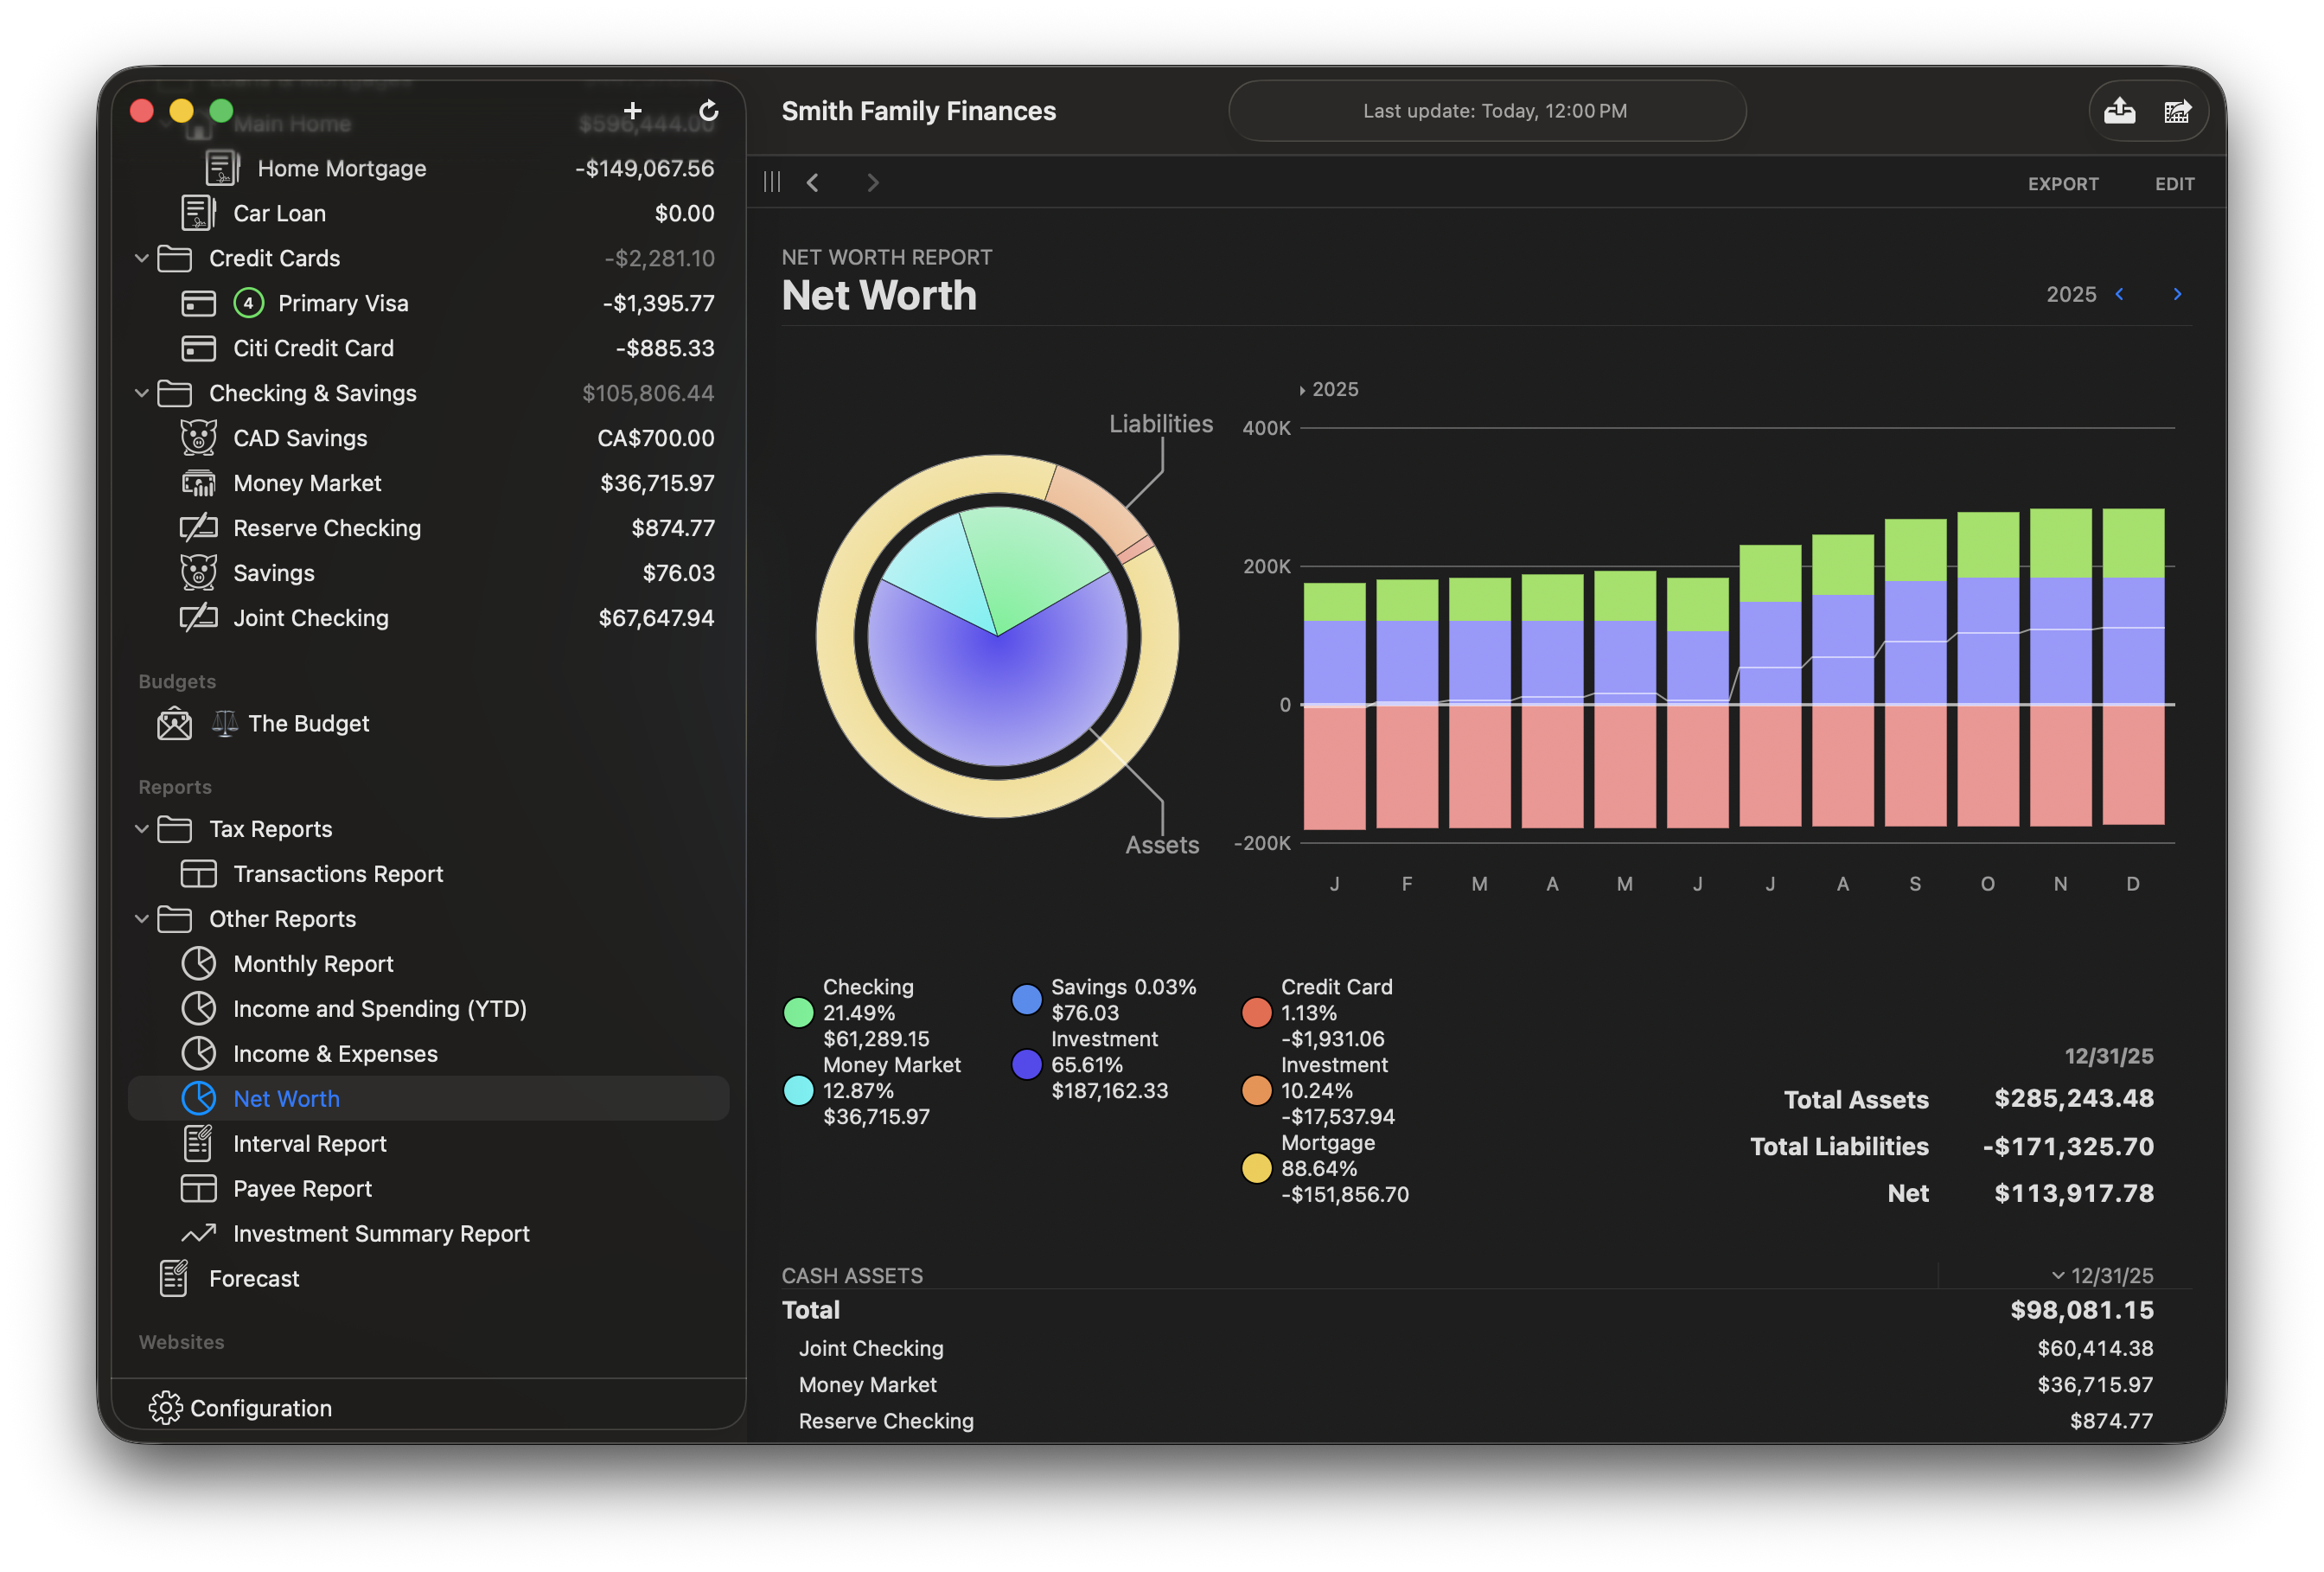Screen dimensions: 2324x1572
Task: Open Configuration gear icon
Action: pos(165,1407)
